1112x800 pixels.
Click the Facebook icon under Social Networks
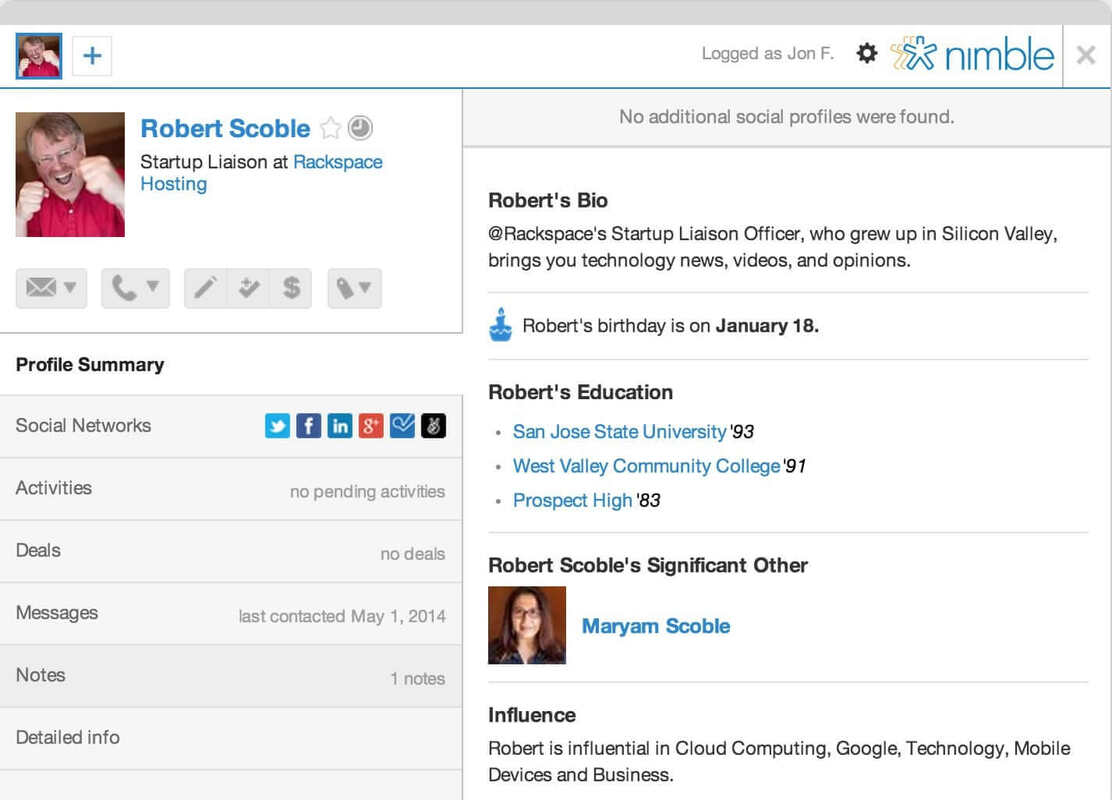(x=308, y=425)
